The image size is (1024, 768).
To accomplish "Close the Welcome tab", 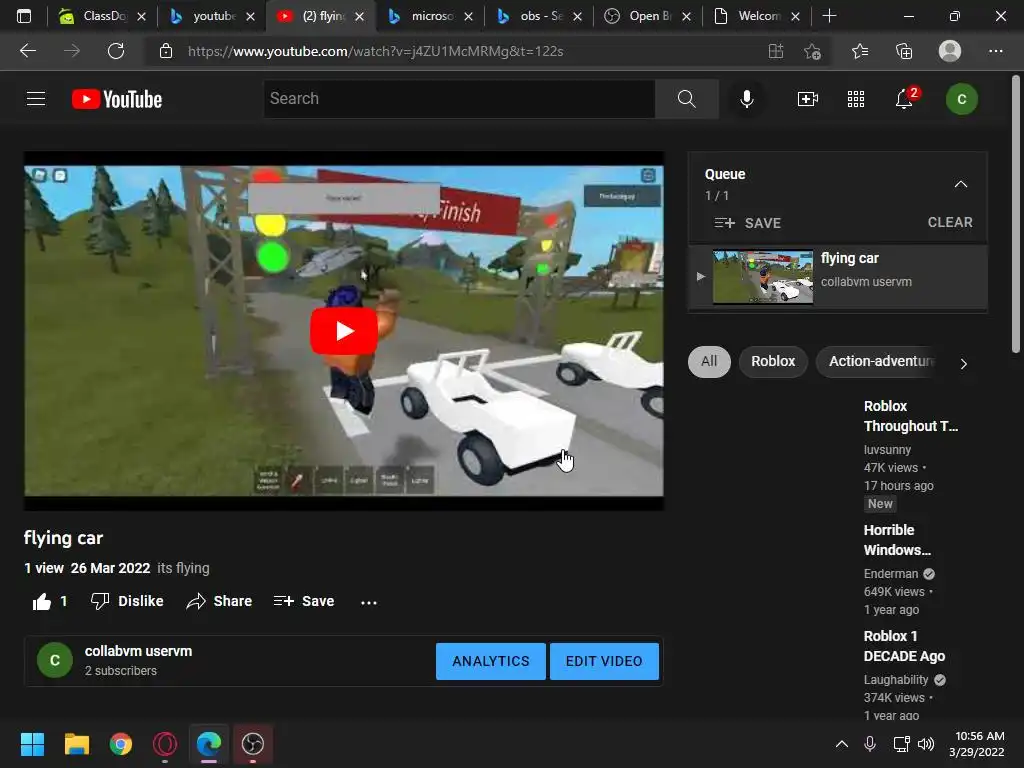I will [795, 16].
